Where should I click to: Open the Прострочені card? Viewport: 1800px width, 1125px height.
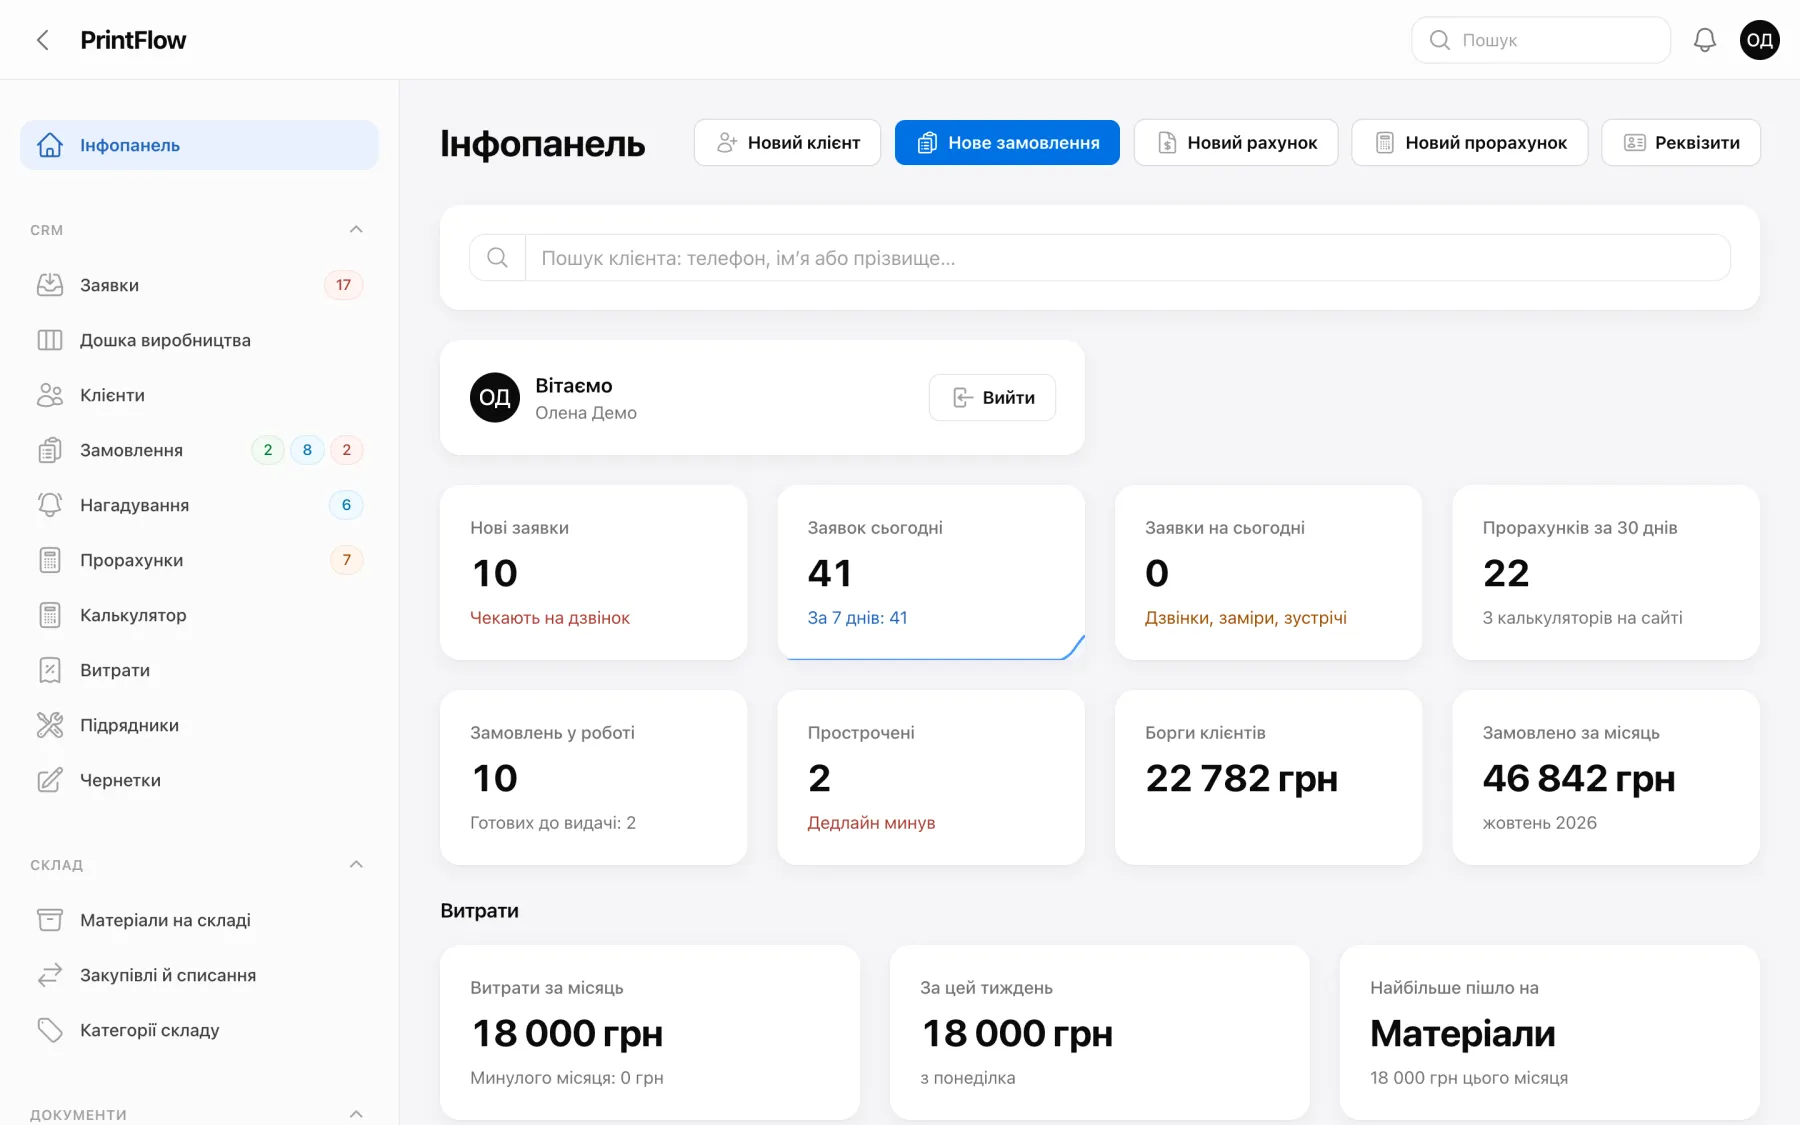(931, 778)
